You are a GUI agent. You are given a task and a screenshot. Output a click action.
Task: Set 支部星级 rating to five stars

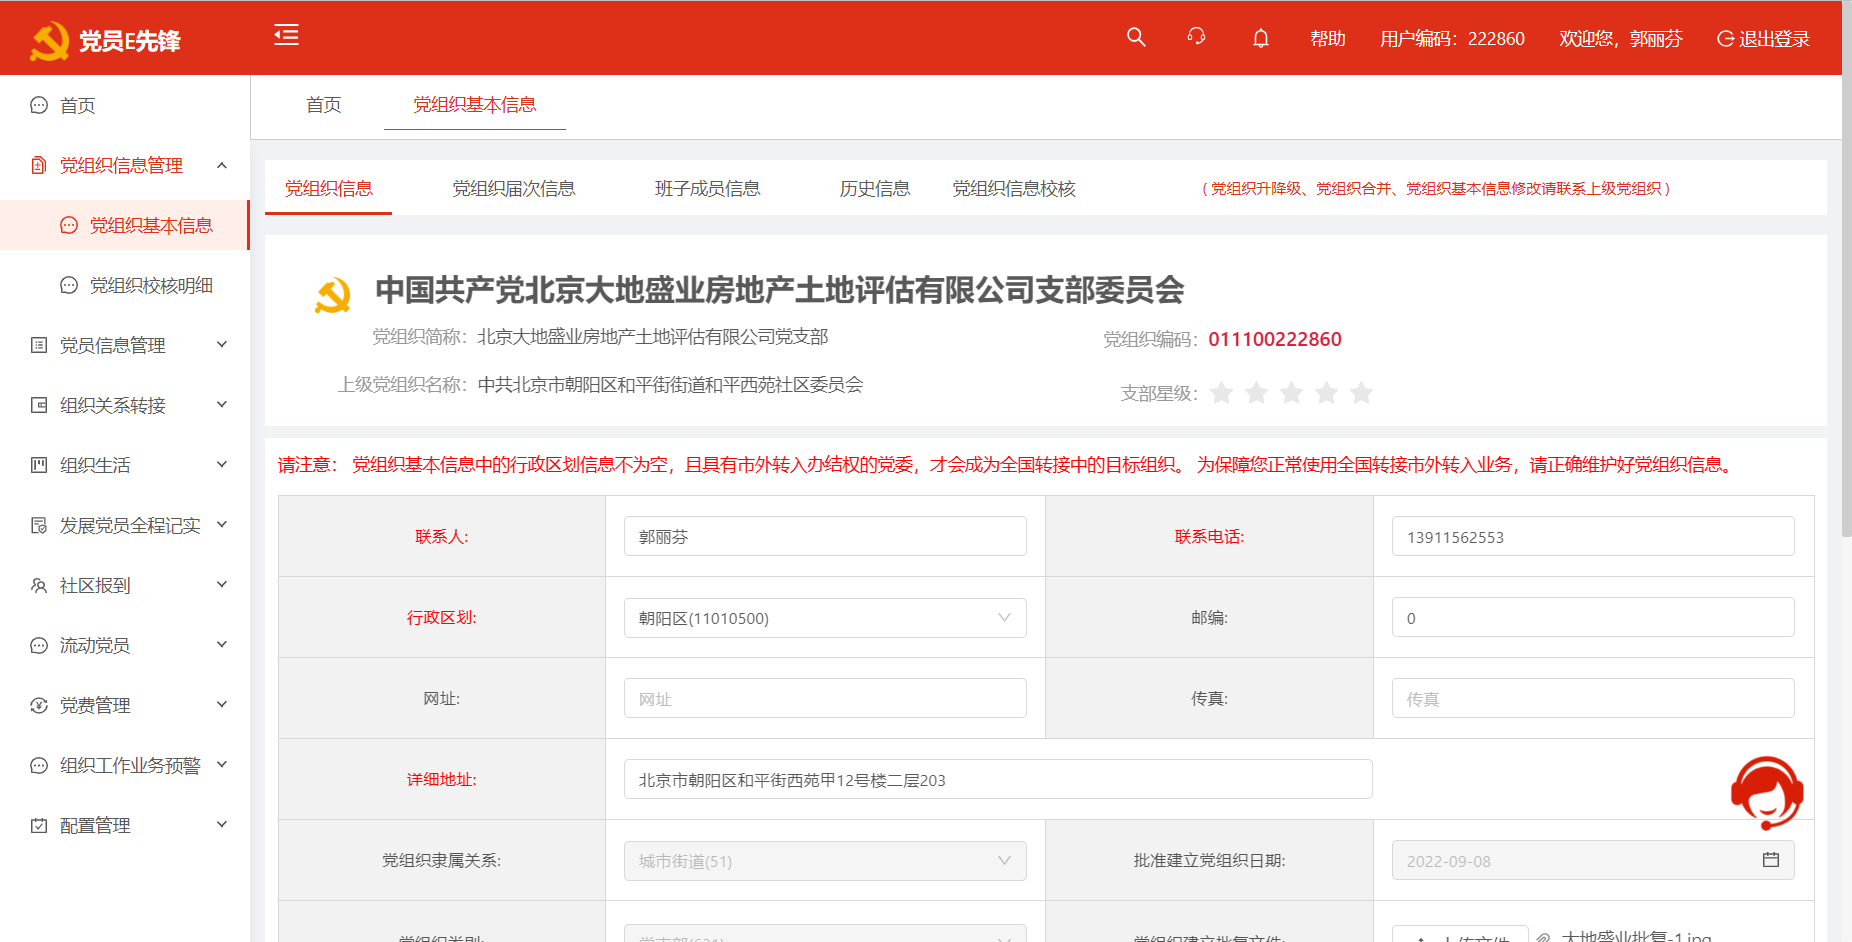tap(1361, 393)
